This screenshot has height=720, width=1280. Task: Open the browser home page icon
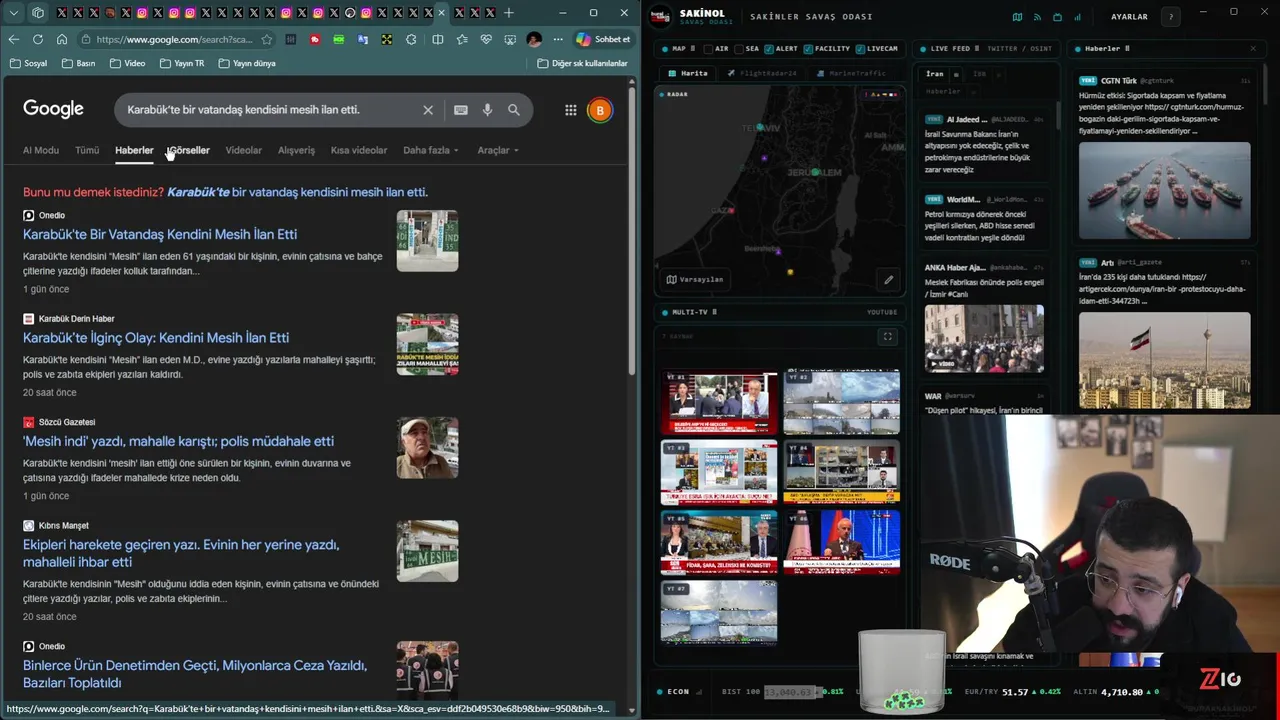pos(62,39)
